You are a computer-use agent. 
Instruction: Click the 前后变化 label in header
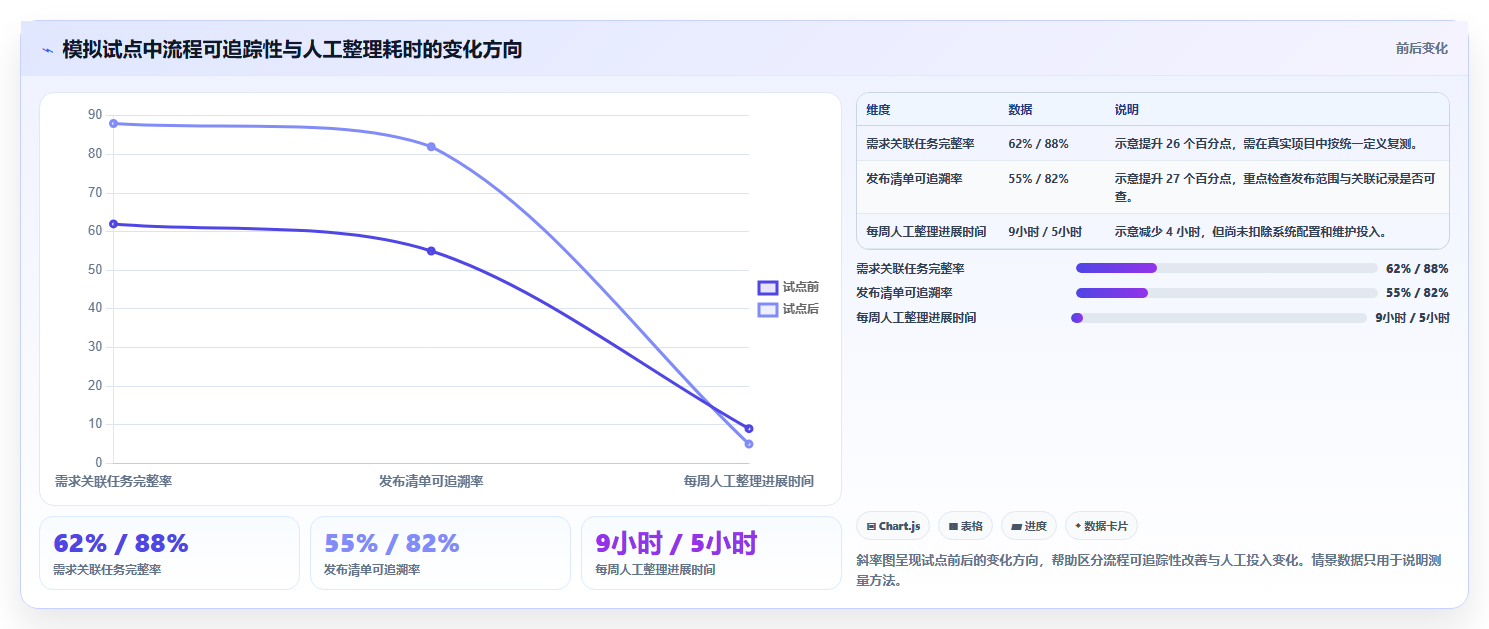pos(1422,49)
